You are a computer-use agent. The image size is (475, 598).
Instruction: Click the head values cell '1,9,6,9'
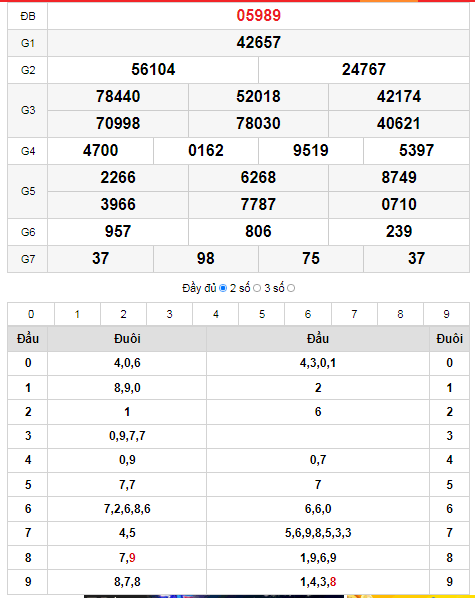(318, 558)
